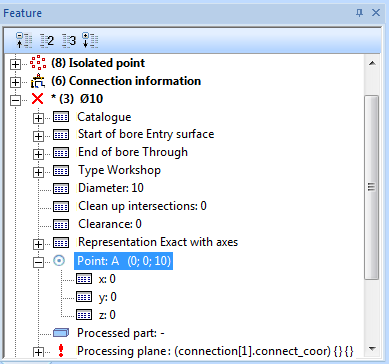Click the red exclamation Processing plane icon
This screenshot has height=364, width=389.
[60, 351]
